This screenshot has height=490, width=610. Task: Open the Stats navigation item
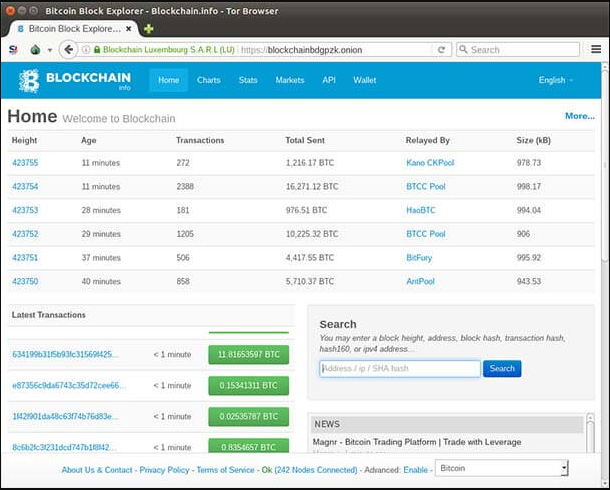tap(248, 80)
